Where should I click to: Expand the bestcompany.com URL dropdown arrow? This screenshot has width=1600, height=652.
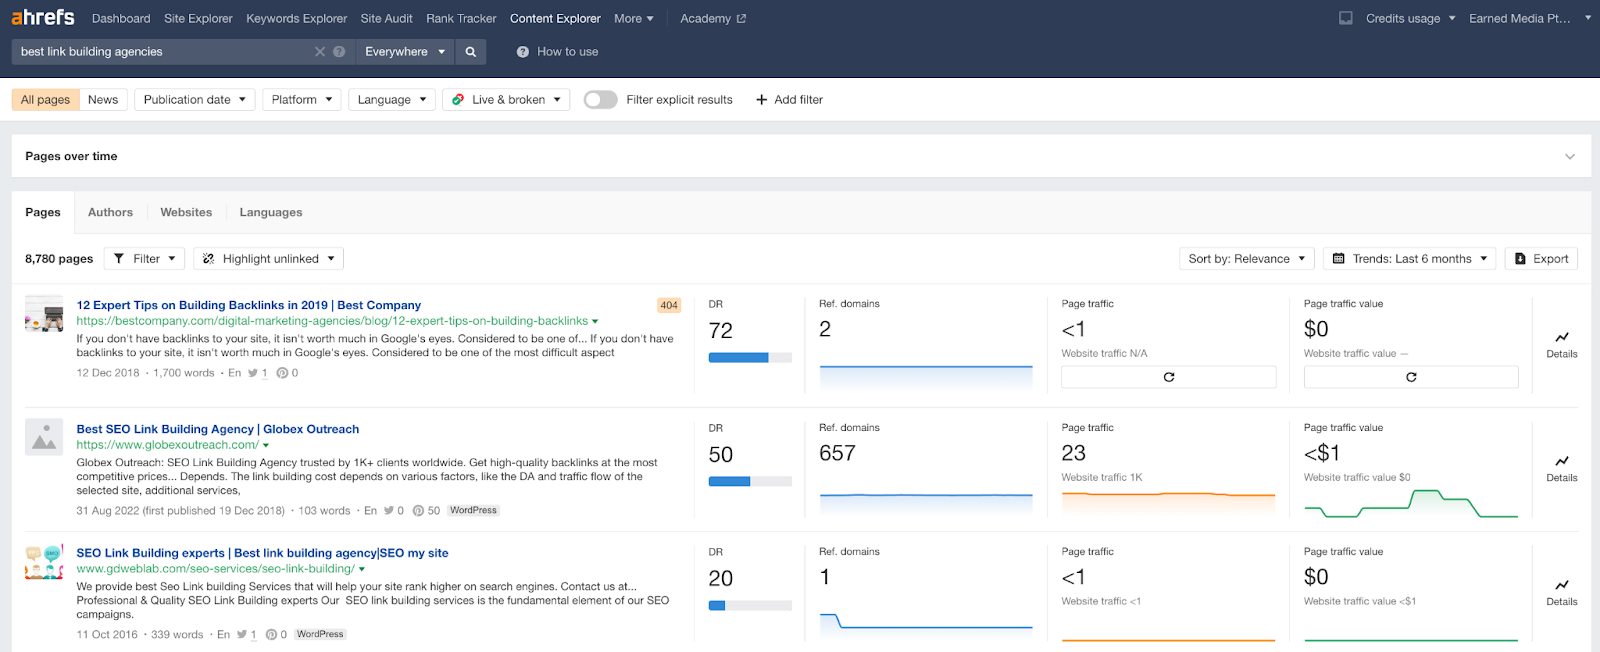point(595,322)
